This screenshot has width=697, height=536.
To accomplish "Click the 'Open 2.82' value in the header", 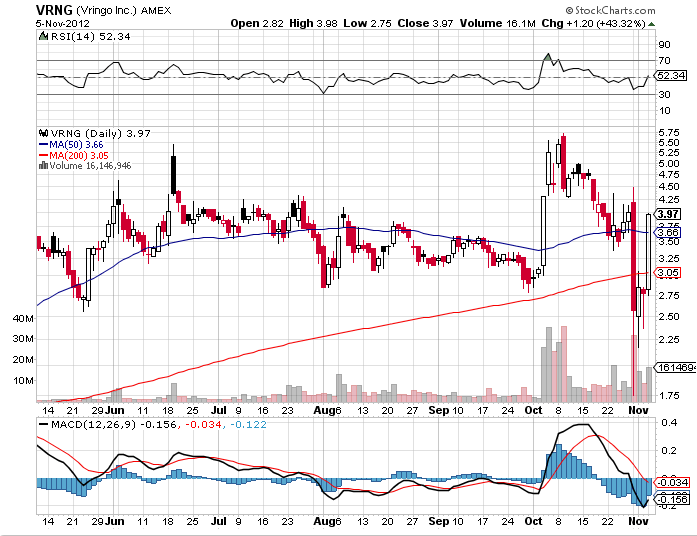I will pos(256,24).
